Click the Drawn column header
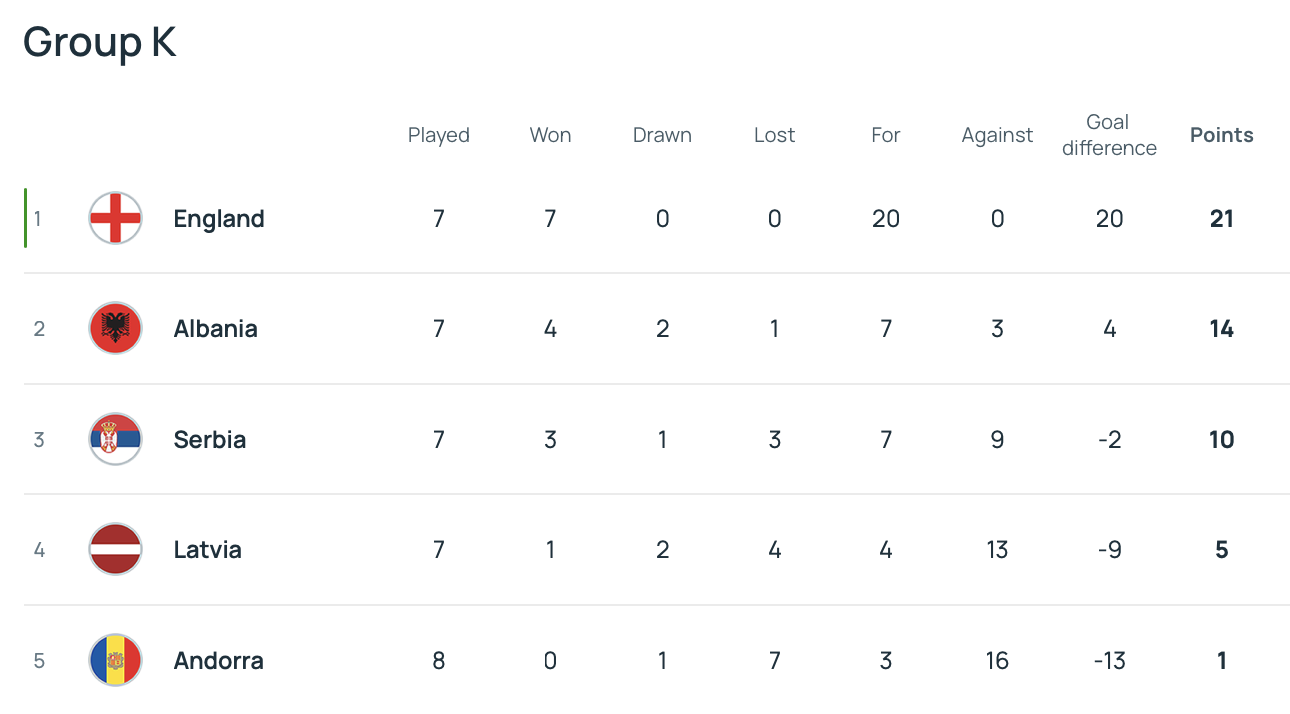 (x=662, y=135)
